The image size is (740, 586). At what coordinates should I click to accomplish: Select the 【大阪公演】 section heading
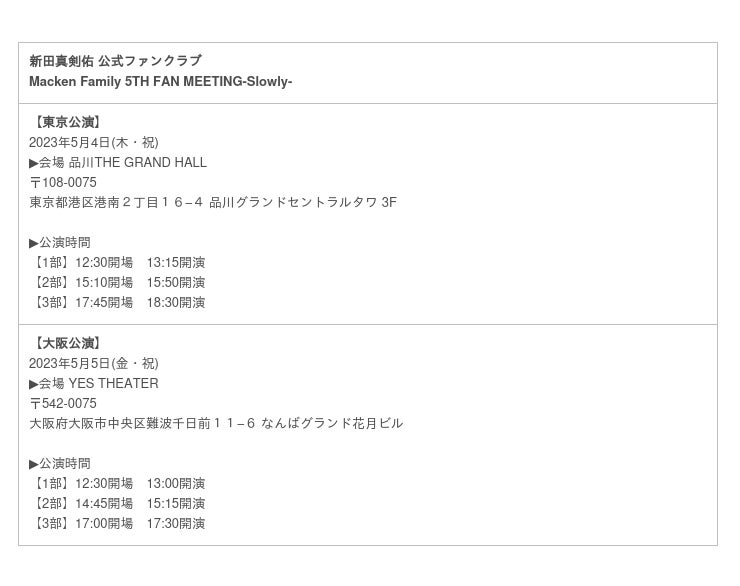67,343
